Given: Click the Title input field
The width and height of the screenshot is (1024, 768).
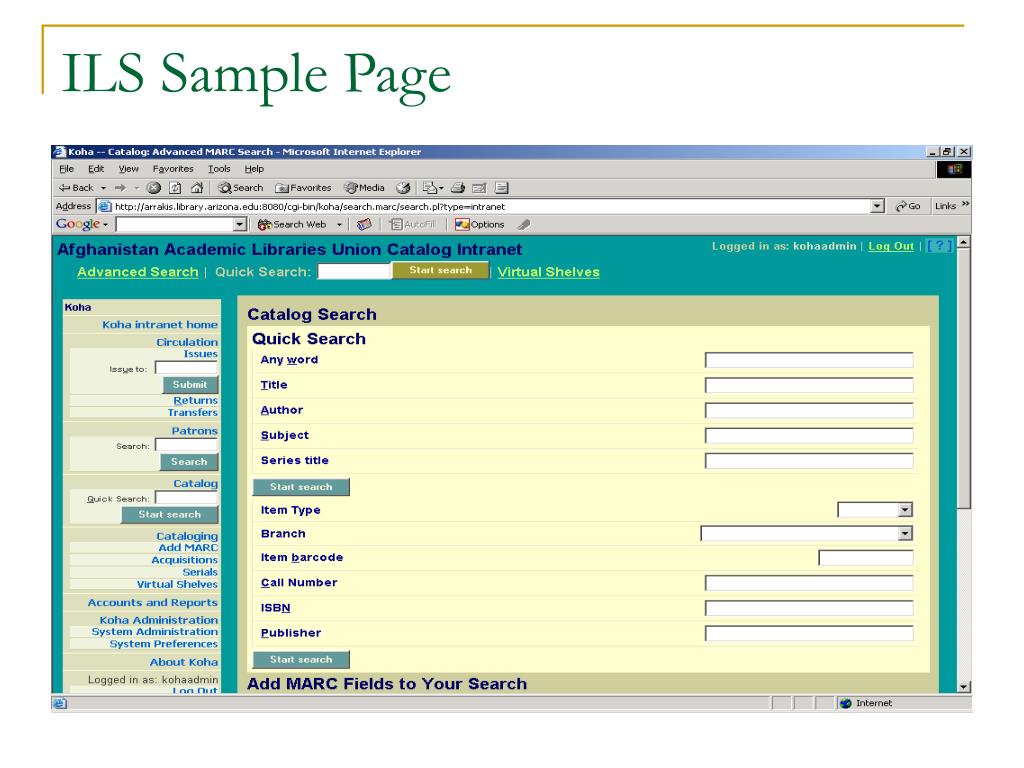Looking at the screenshot, I should click(809, 385).
